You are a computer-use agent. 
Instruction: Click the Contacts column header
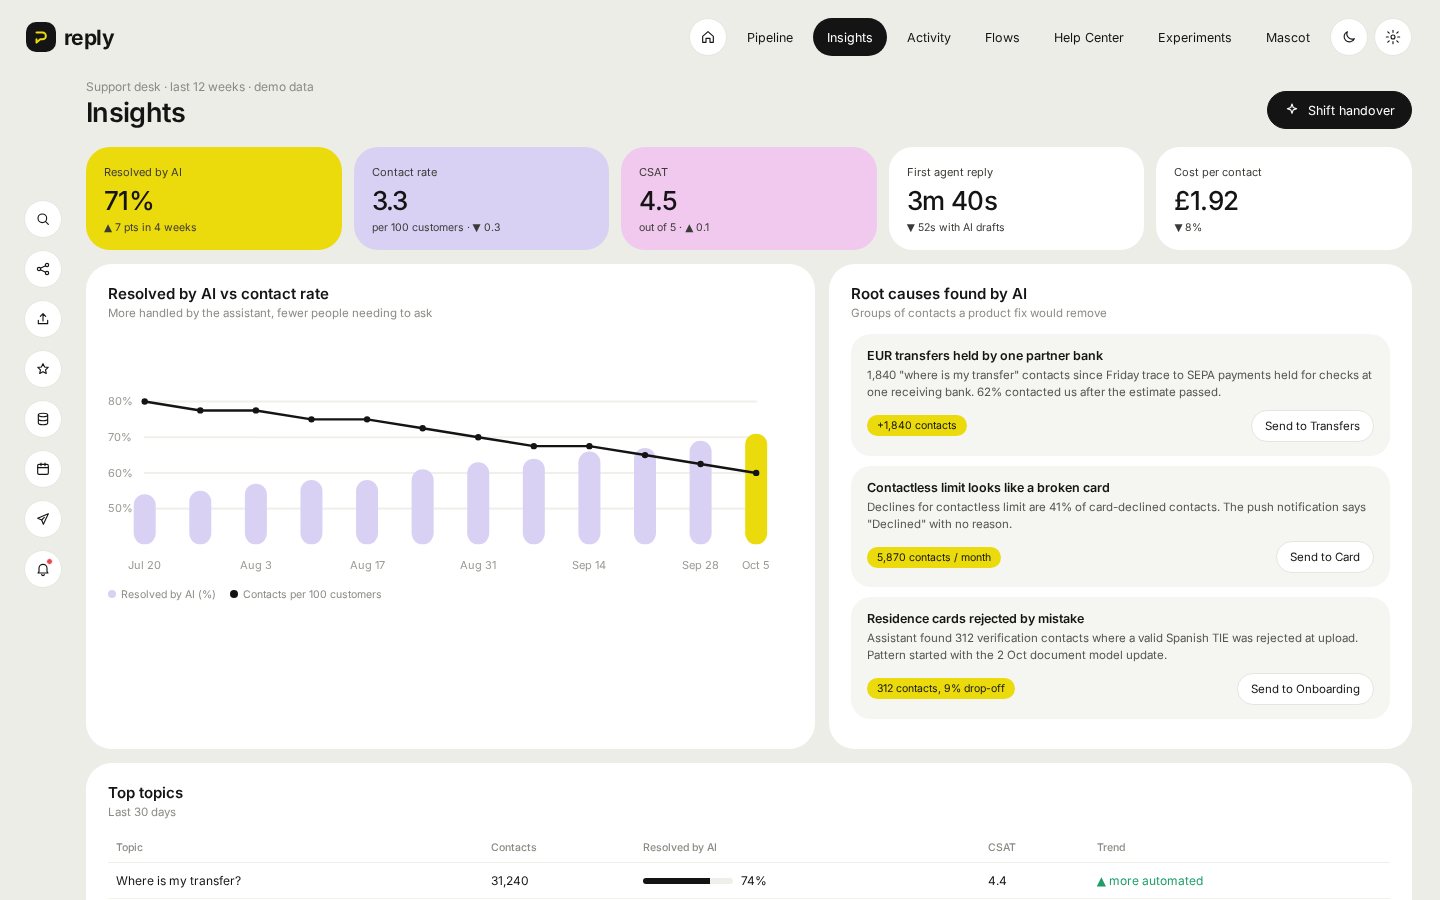(514, 847)
